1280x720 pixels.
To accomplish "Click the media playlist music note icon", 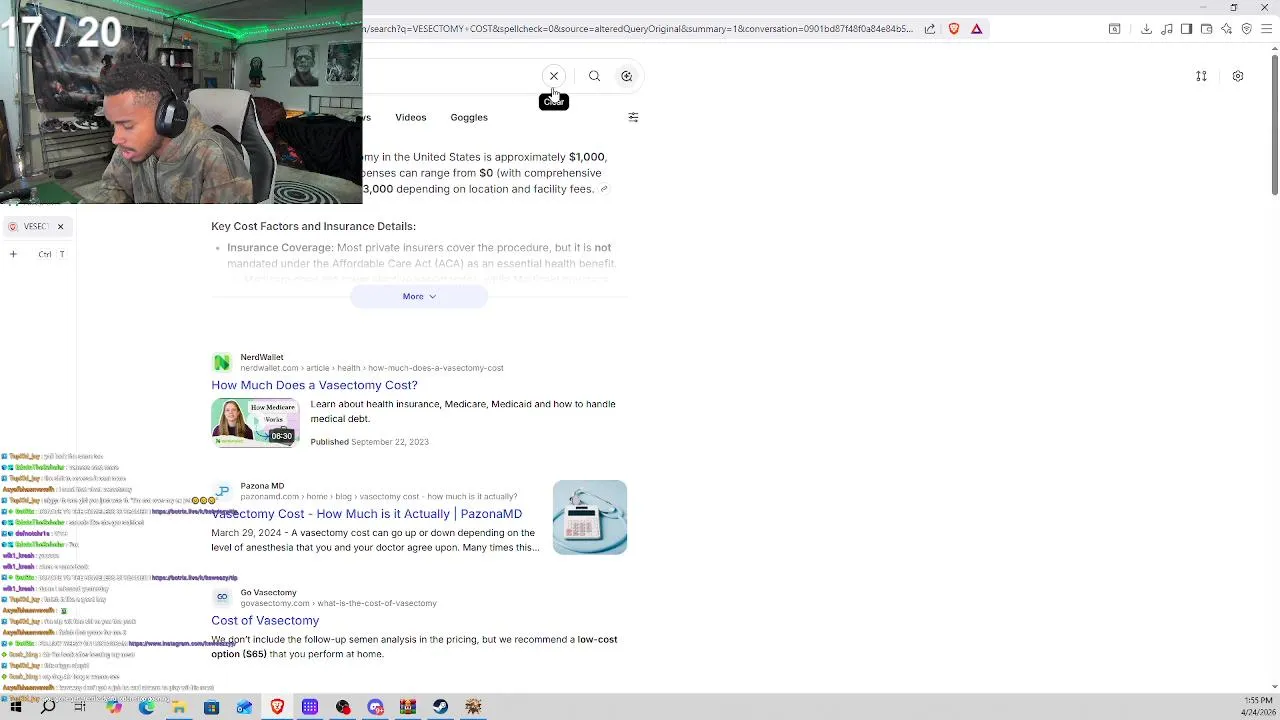I will pos(1167,29).
